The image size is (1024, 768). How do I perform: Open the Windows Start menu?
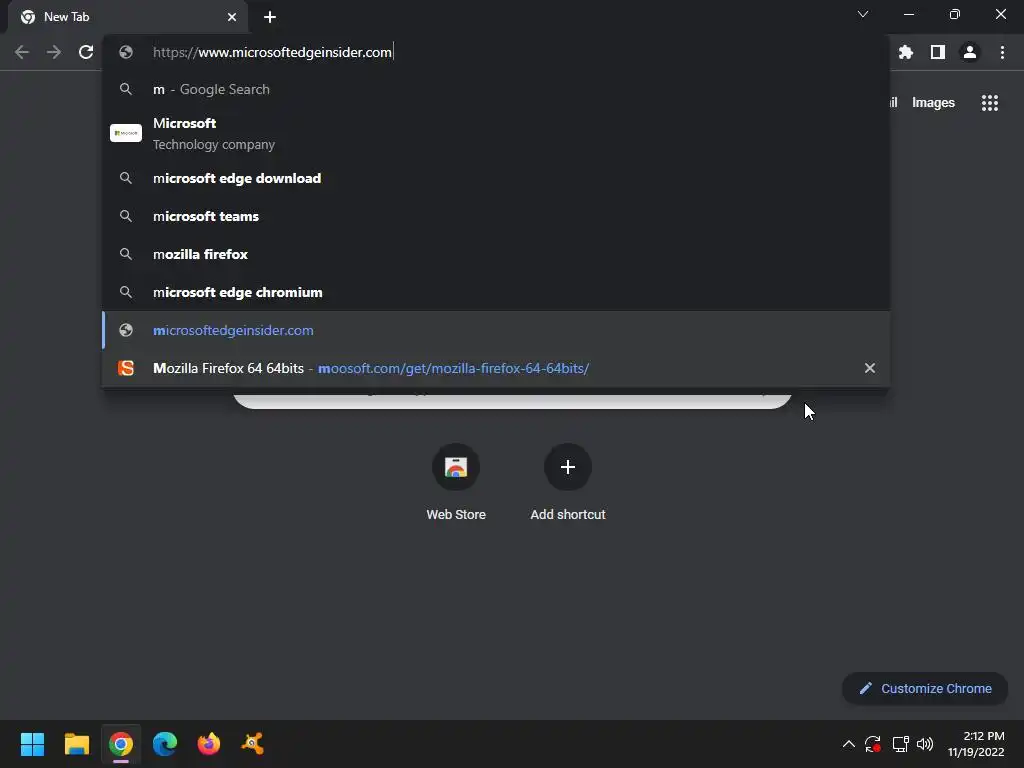[x=32, y=744]
